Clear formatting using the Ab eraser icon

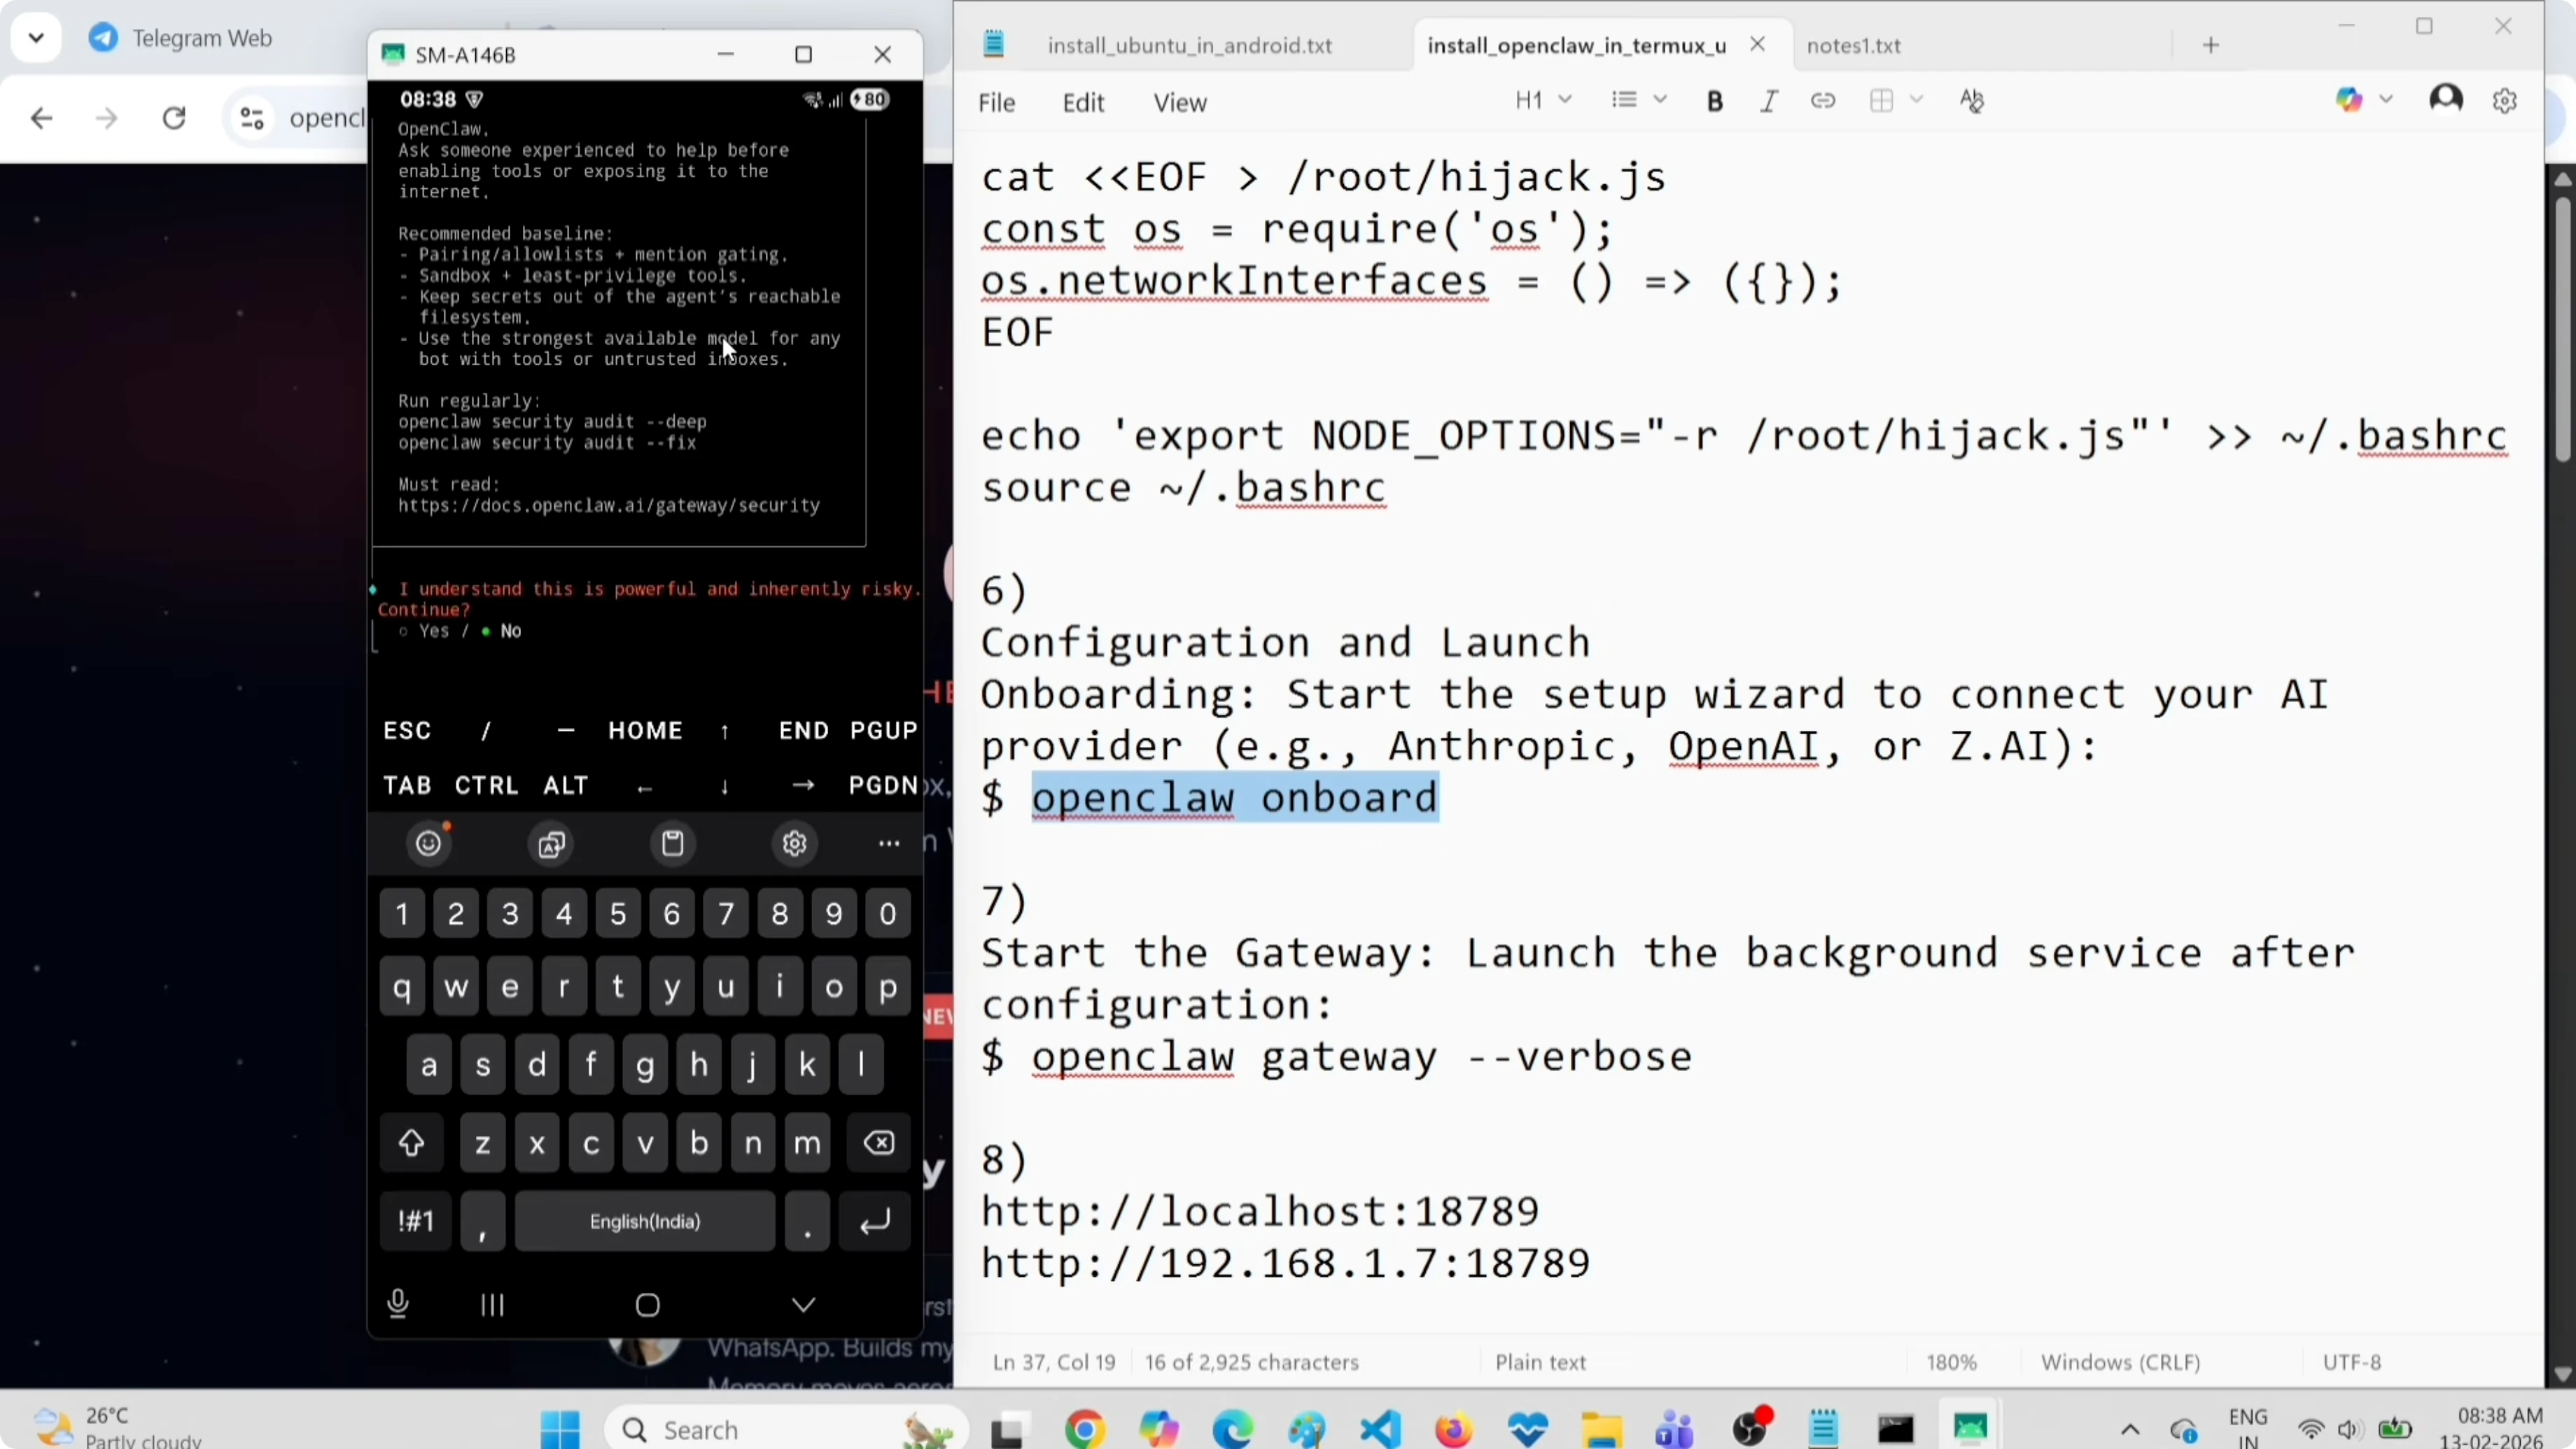[x=1971, y=100]
